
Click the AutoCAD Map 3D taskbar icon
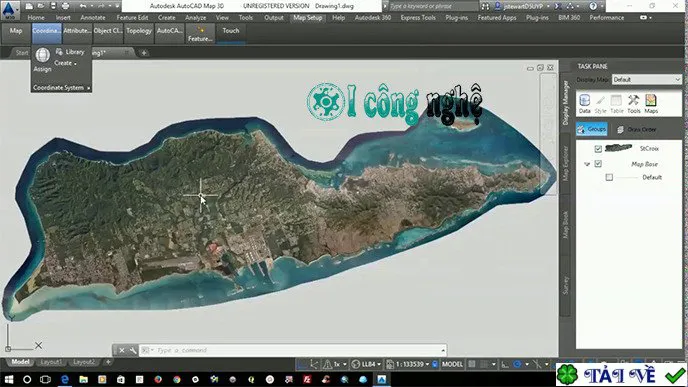pos(382,380)
